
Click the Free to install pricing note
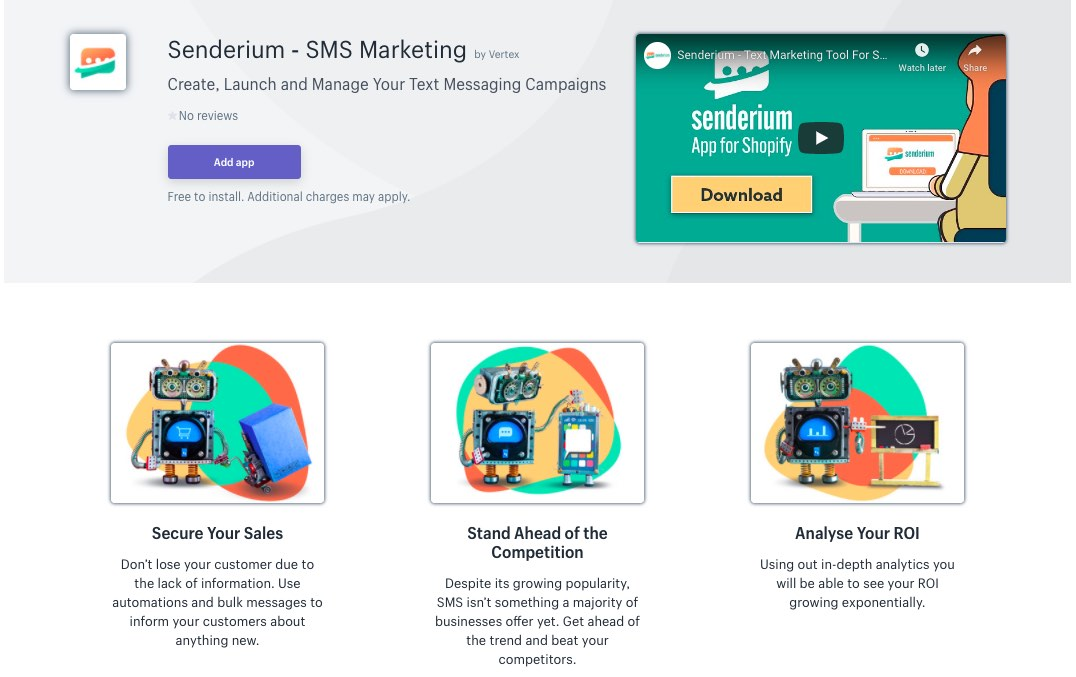tap(289, 197)
